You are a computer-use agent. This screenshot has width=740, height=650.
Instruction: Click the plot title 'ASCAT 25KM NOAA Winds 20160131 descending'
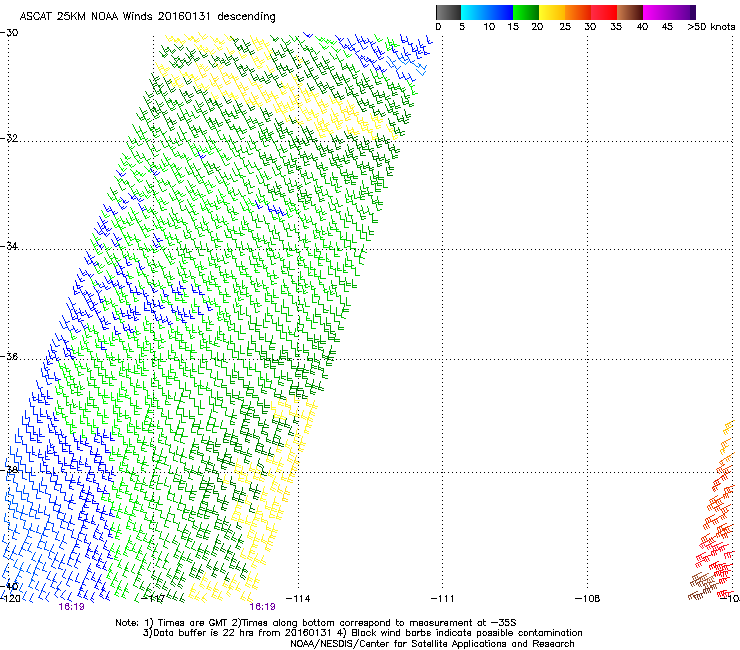coord(147,17)
